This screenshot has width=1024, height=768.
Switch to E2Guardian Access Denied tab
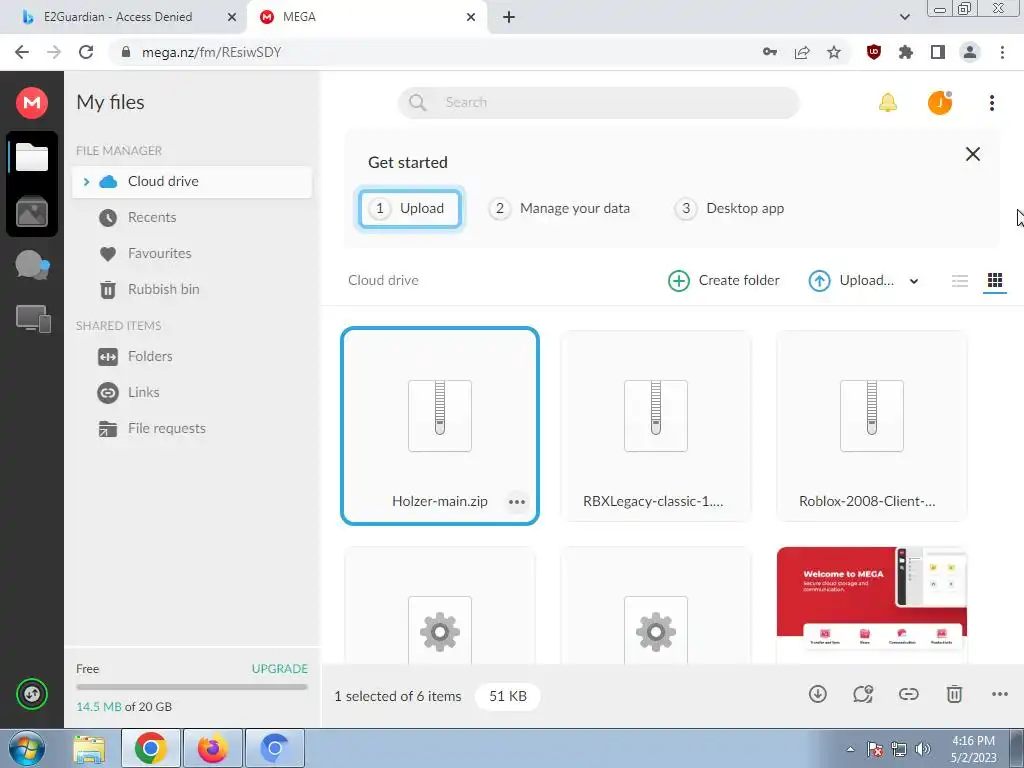tap(118, 17)
